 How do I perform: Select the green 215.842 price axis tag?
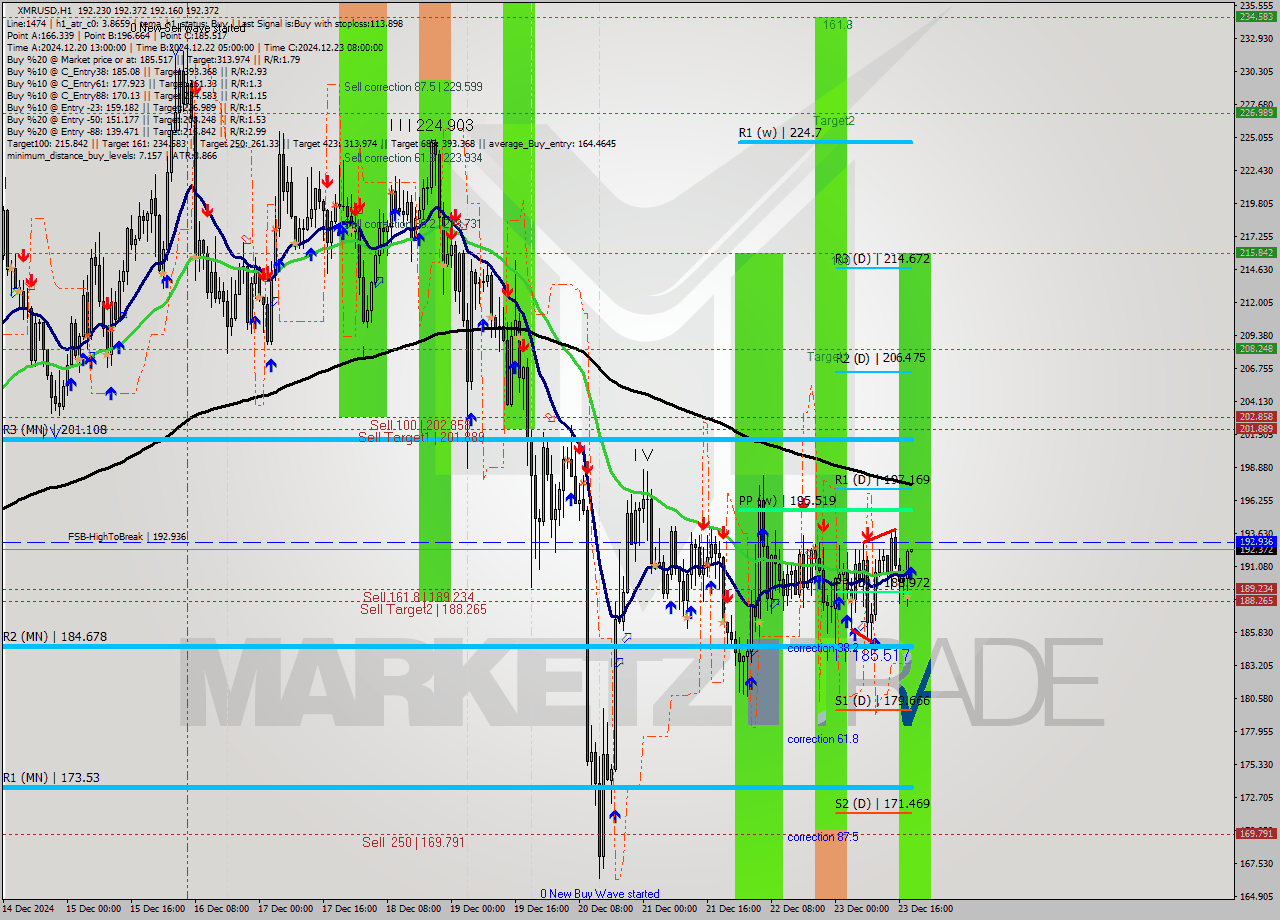point(1256,252)
